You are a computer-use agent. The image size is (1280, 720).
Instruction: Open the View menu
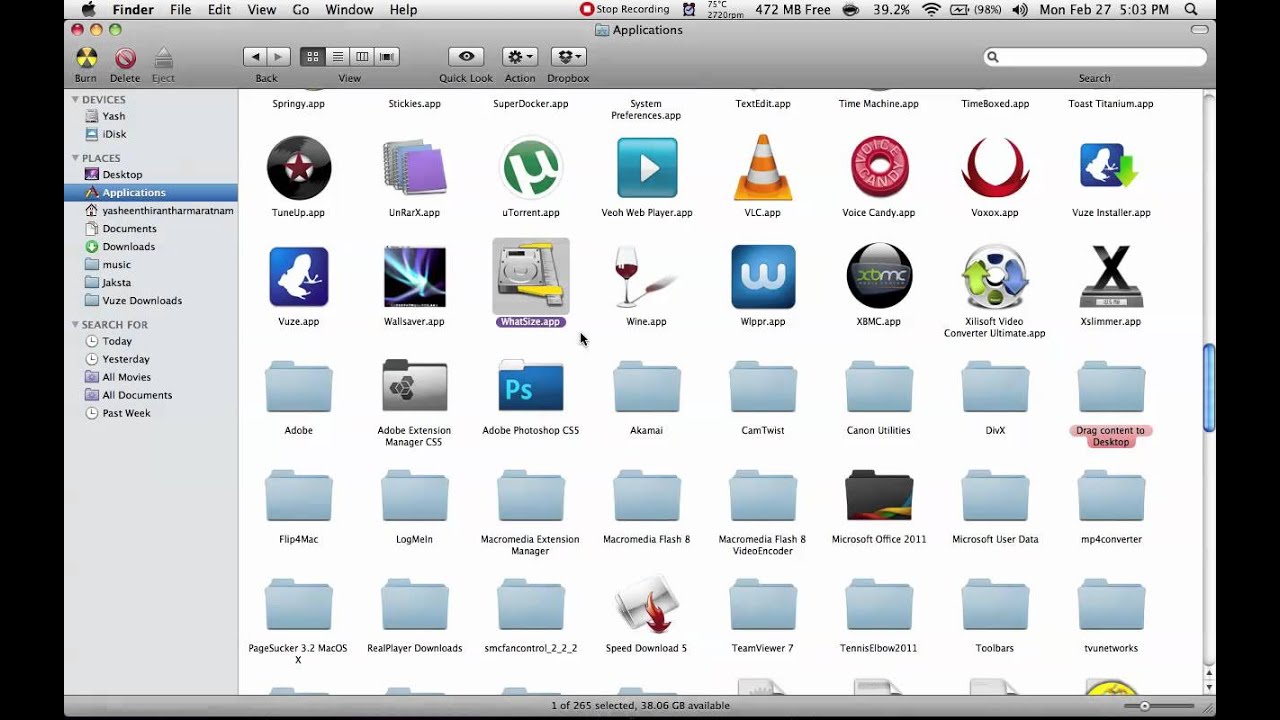261,9
